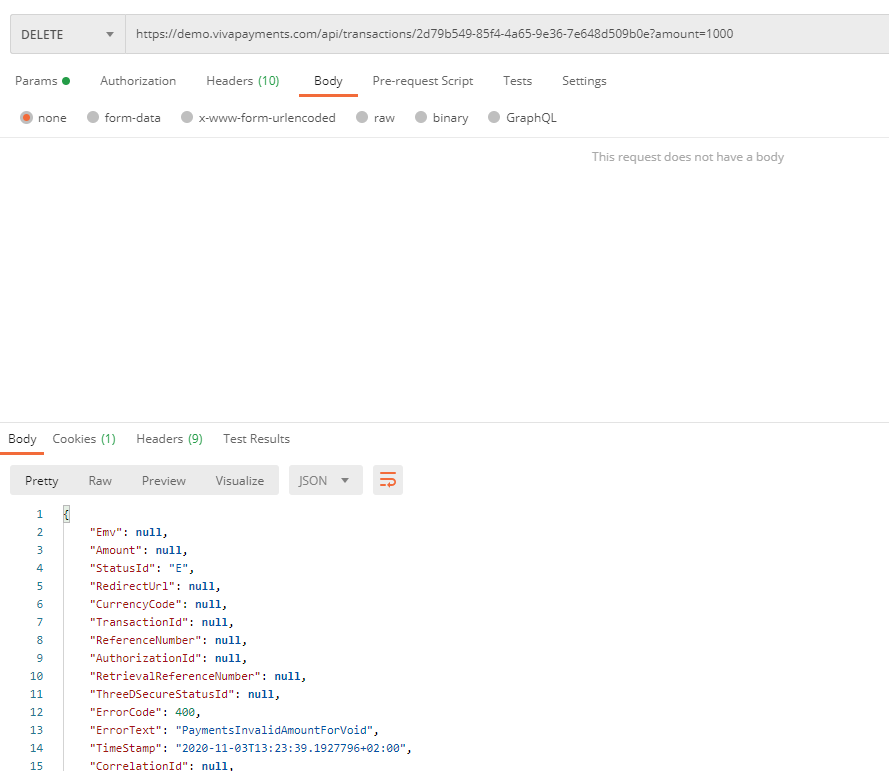
Task: Click the "CorrelationId": null line
Action: point(162,766)
